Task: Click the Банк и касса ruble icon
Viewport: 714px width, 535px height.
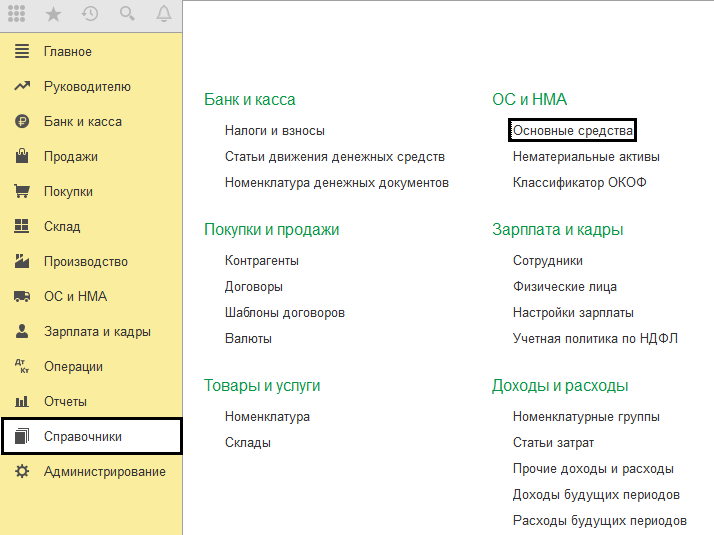Action: click(22, 122)
